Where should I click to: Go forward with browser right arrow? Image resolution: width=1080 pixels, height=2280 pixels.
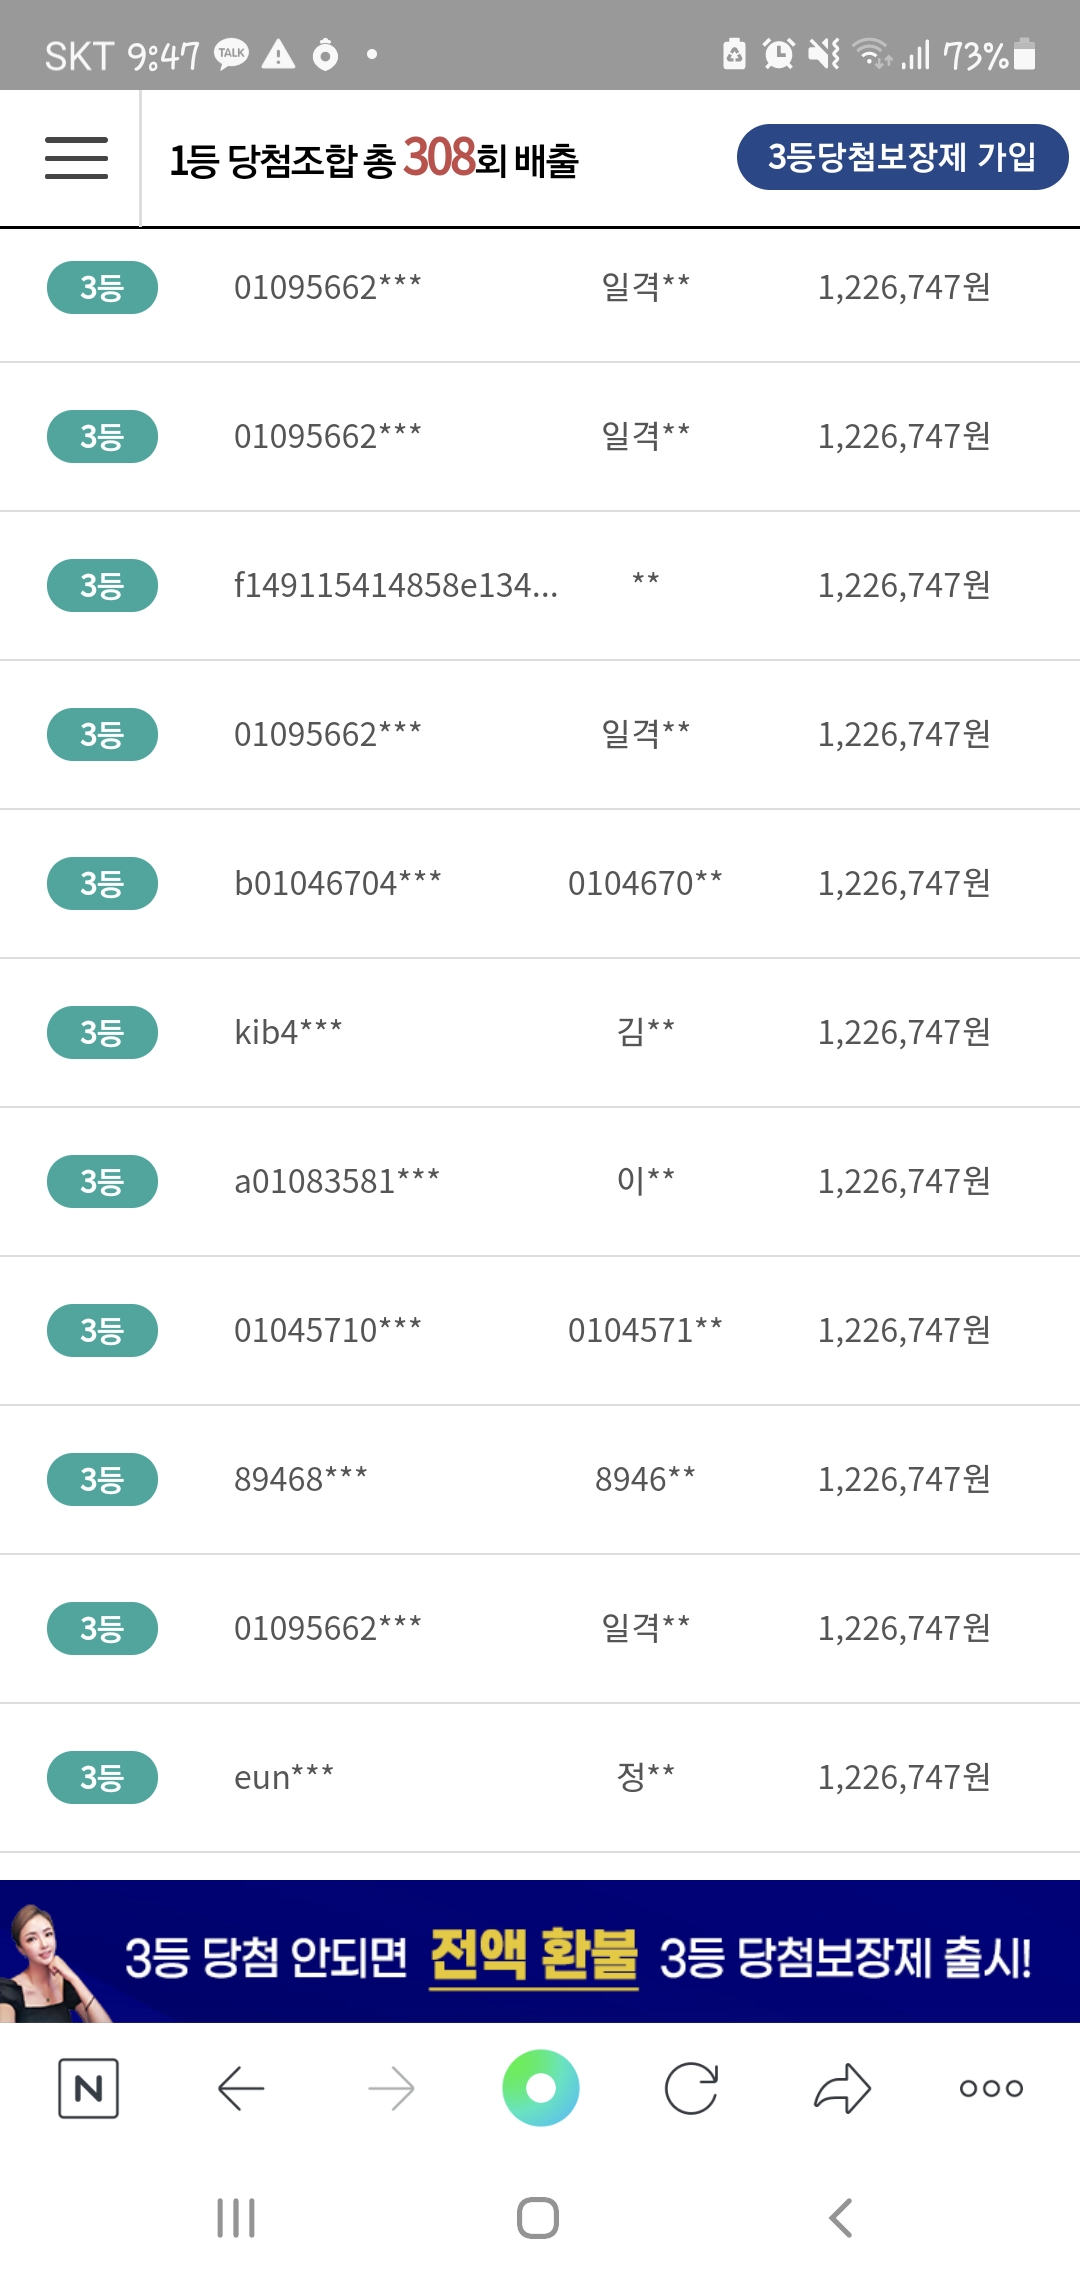click(x=391, y=2088)
